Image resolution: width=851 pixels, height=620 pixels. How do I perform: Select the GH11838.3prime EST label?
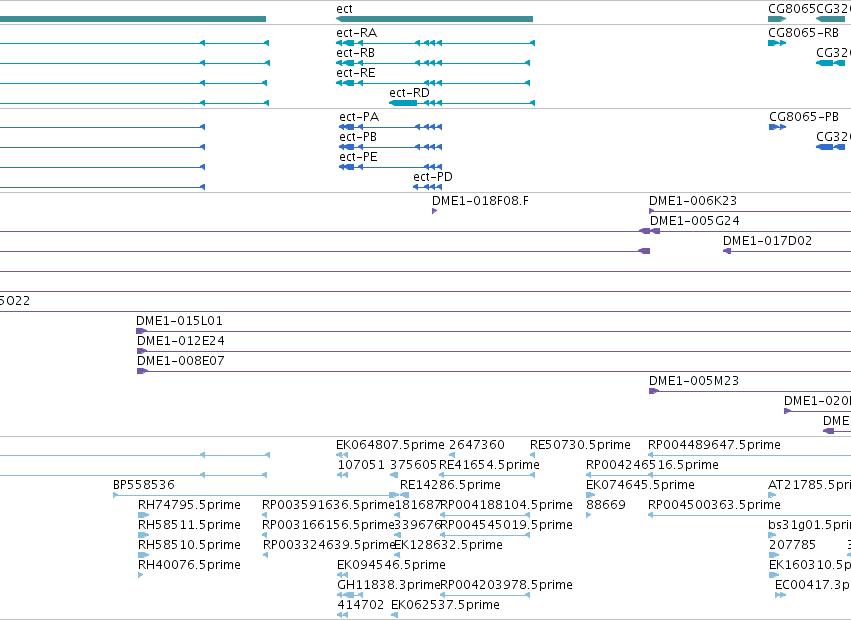389,585
